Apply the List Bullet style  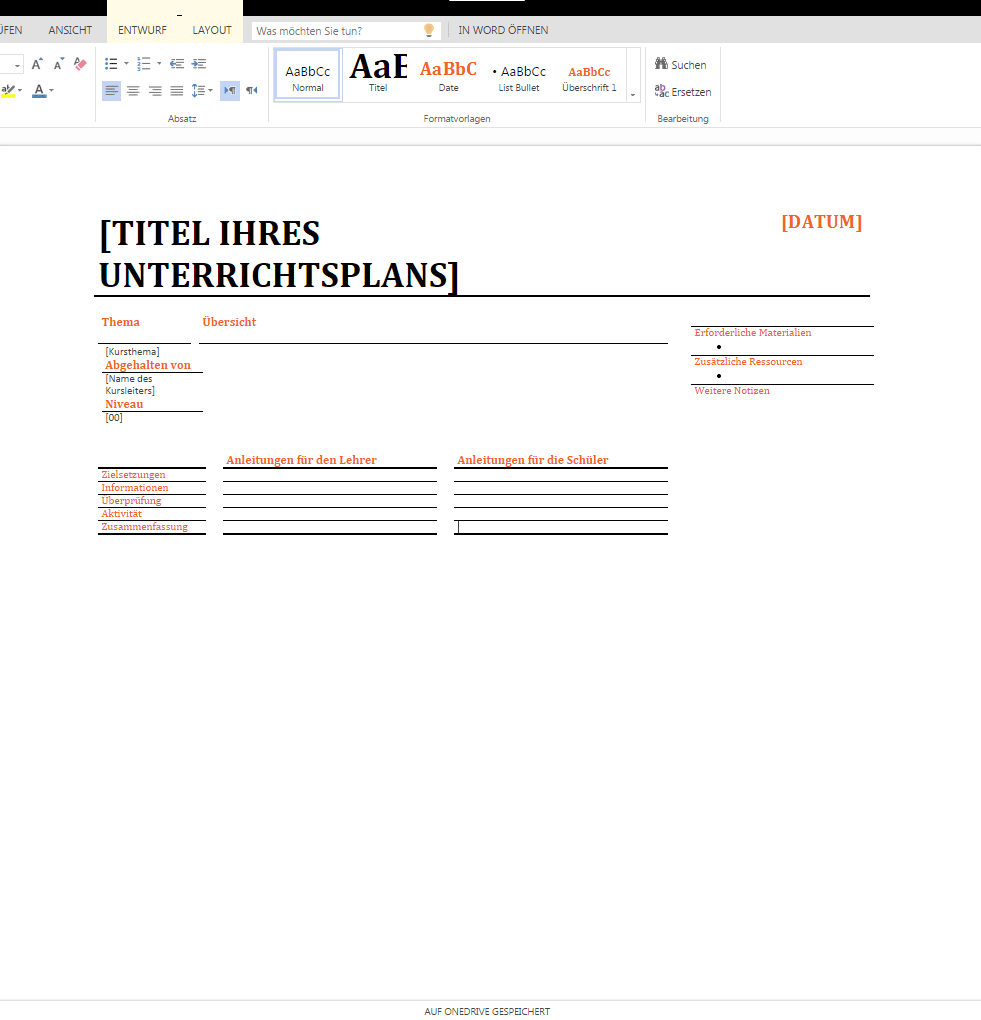[518, 75]
